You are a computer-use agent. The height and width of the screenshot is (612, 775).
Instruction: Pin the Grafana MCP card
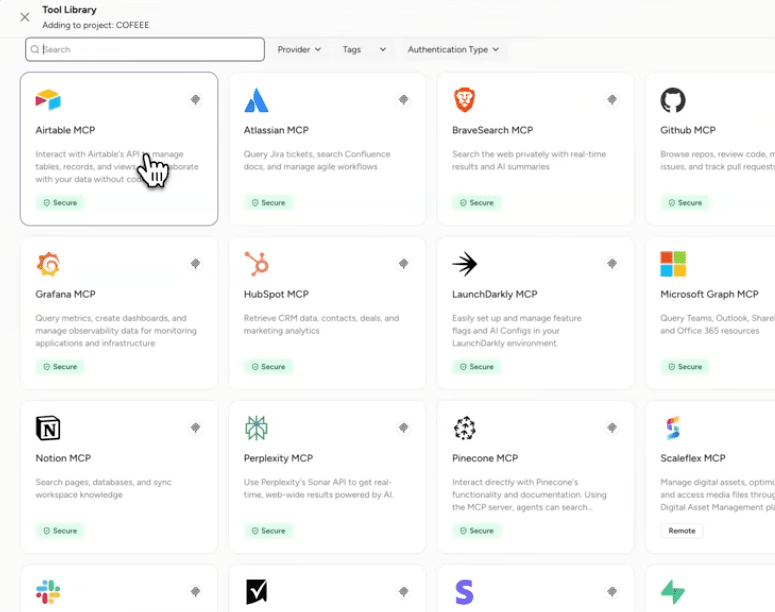point(196,264)
